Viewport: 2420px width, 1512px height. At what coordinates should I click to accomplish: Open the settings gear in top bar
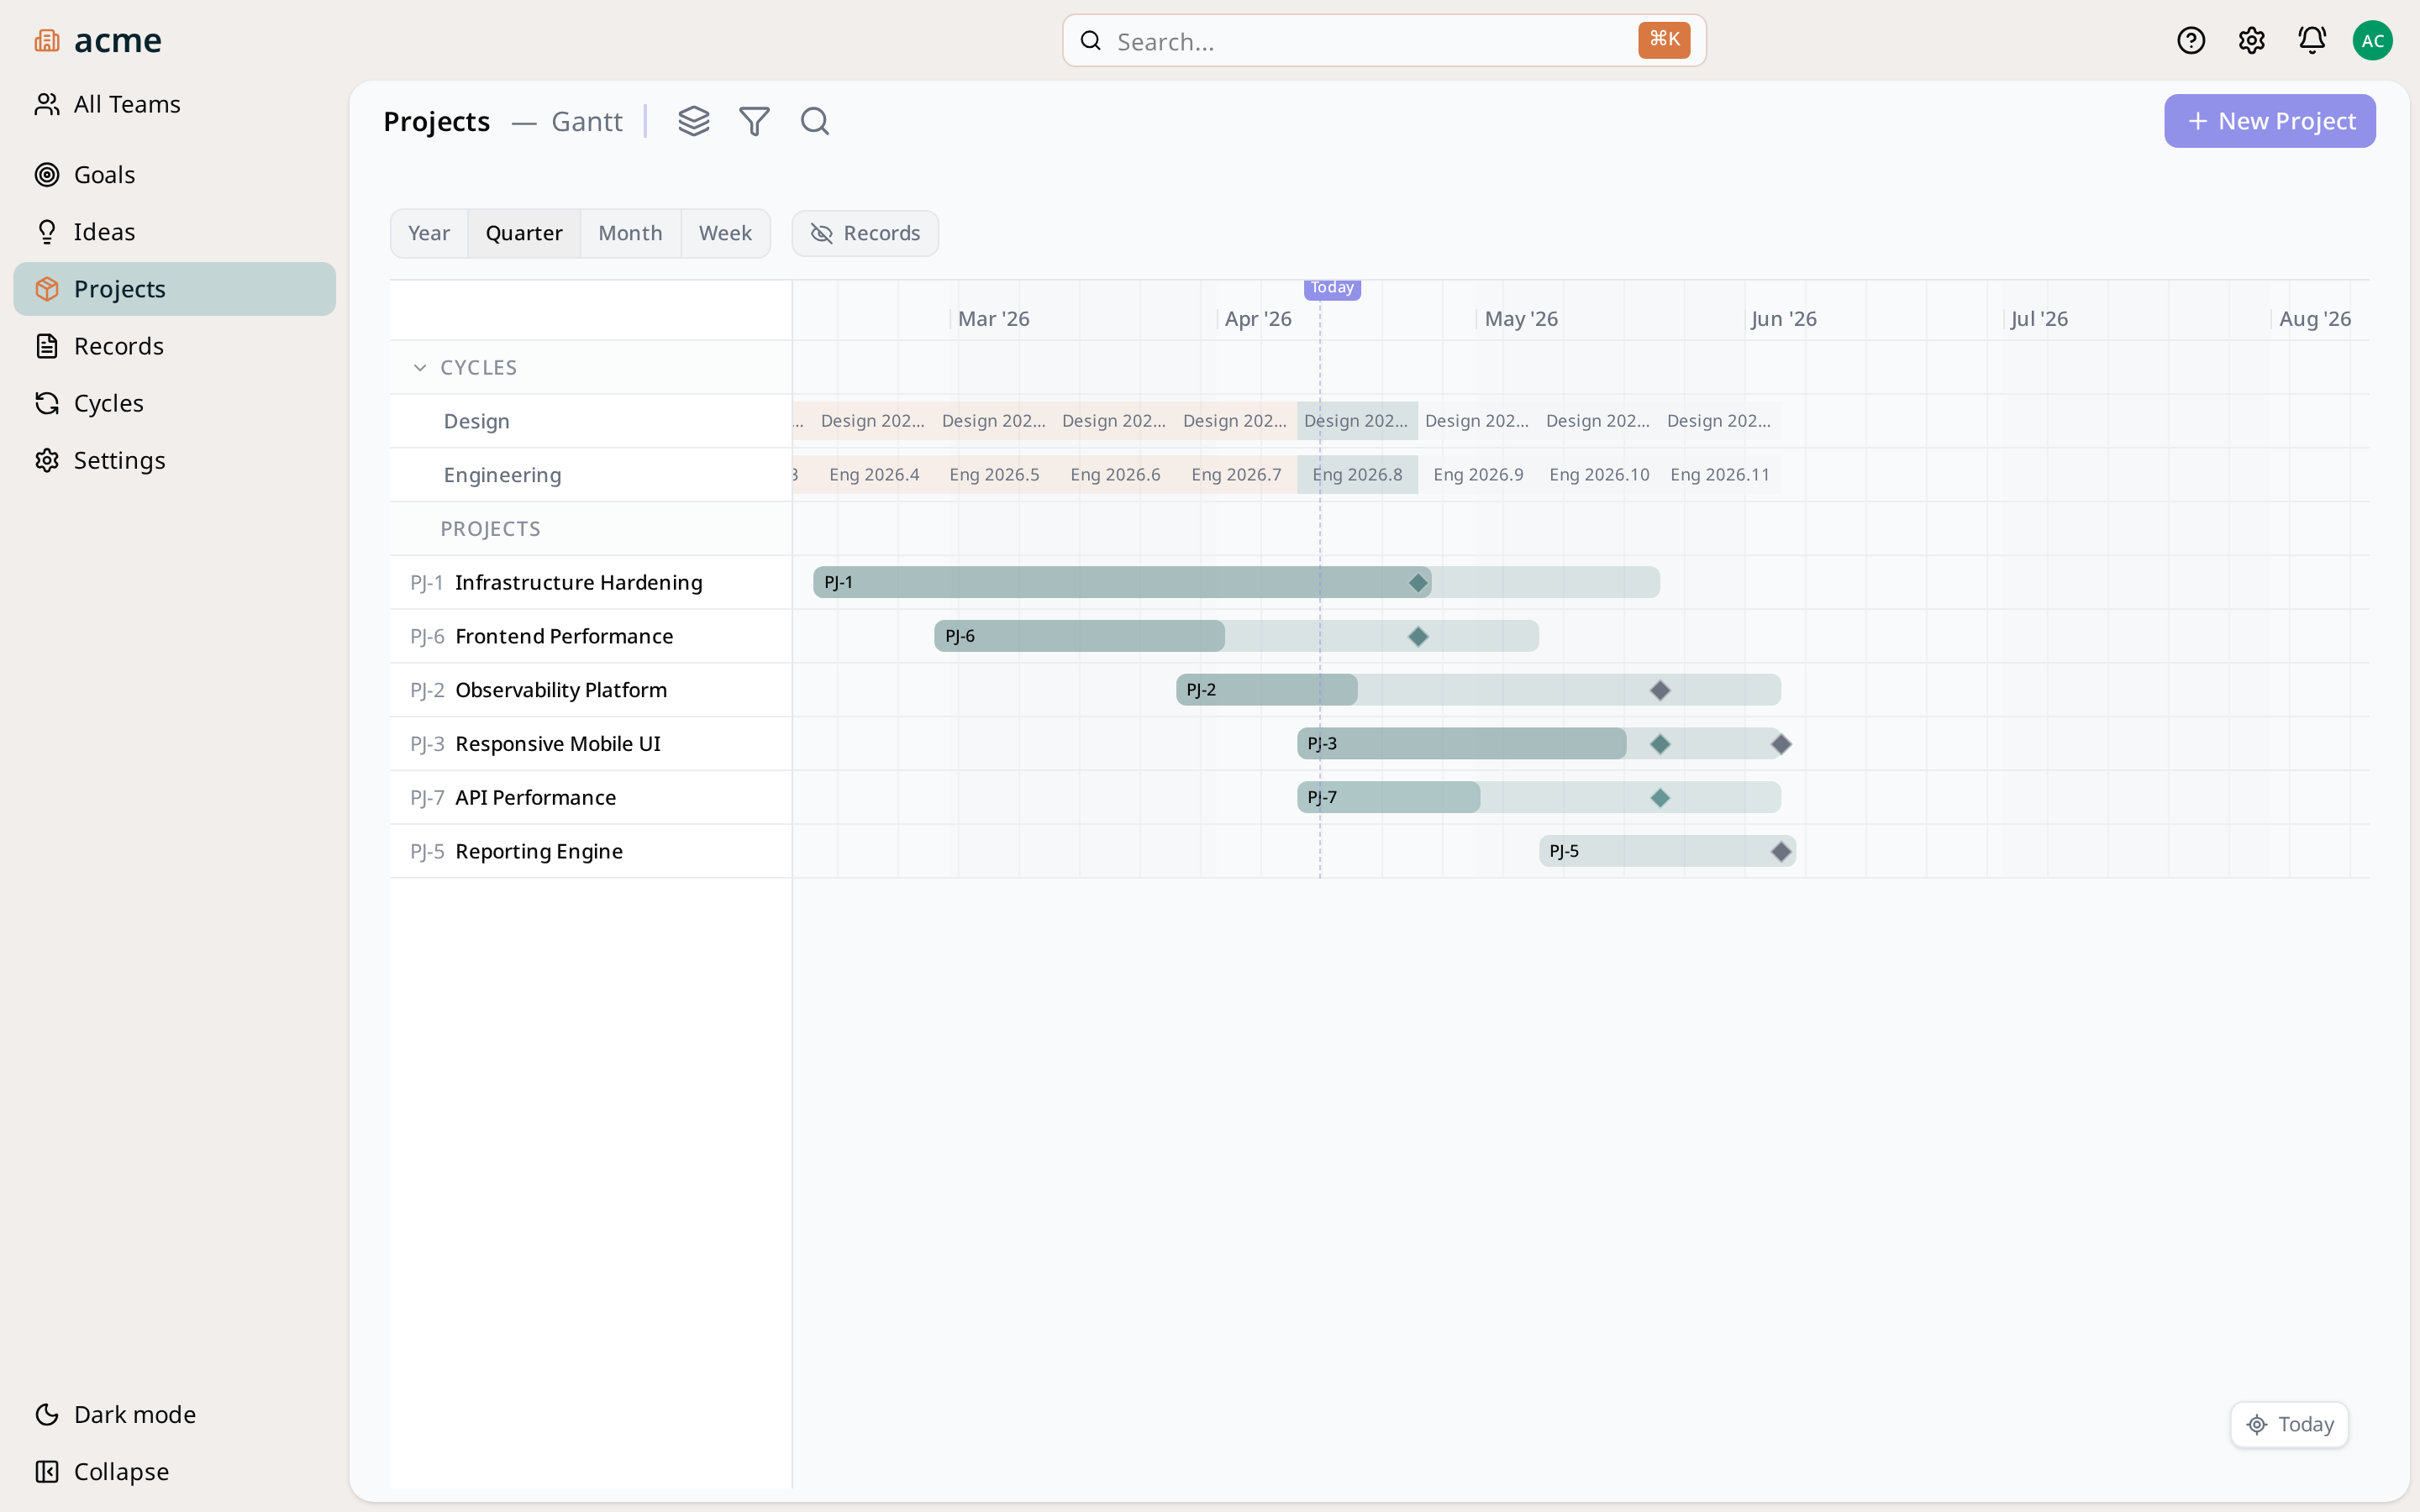coord(2252,40)
